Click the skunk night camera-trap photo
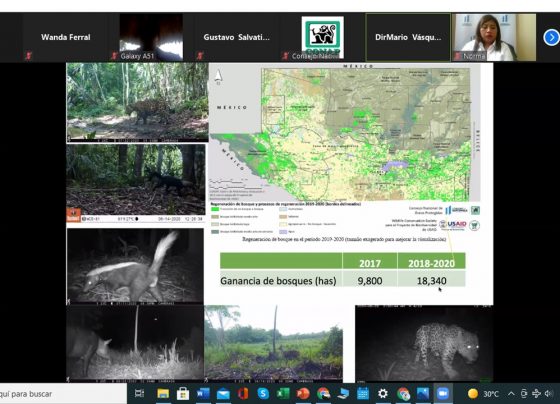The height and width of the screenshot is (404, 560). click(135, 267)
